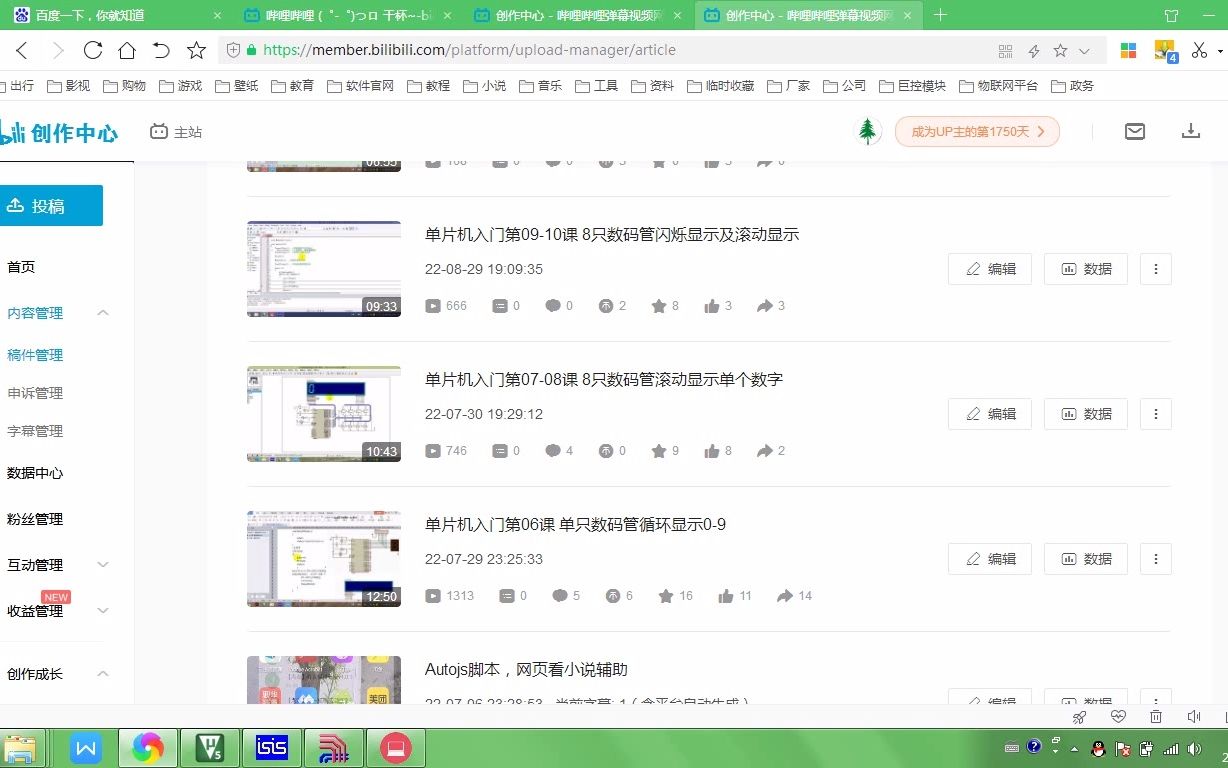The height and width of the screenshot is (768, 1228).
Task: Open 稿件管理 sidebar item
Action: pyautogui.click(x=35, y=355)
